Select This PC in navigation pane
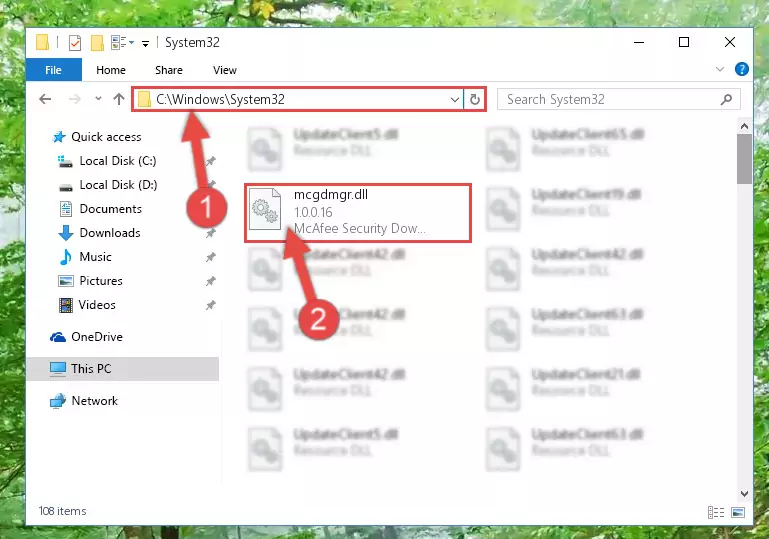The width and height of the screenshot is (769, 539). point(123,369)
